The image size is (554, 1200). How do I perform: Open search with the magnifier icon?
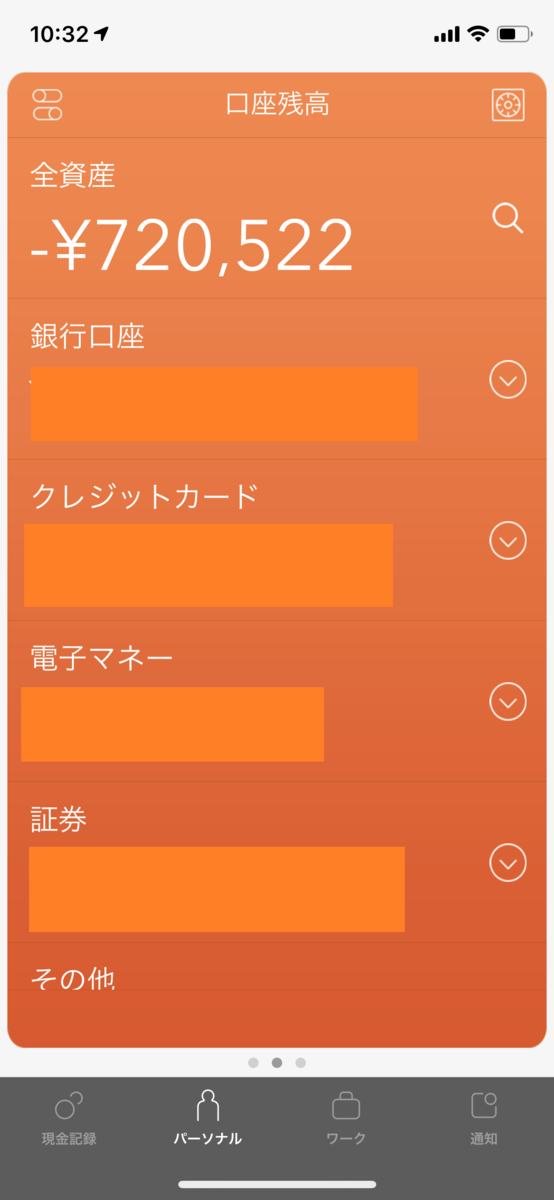tap(508, 218)
